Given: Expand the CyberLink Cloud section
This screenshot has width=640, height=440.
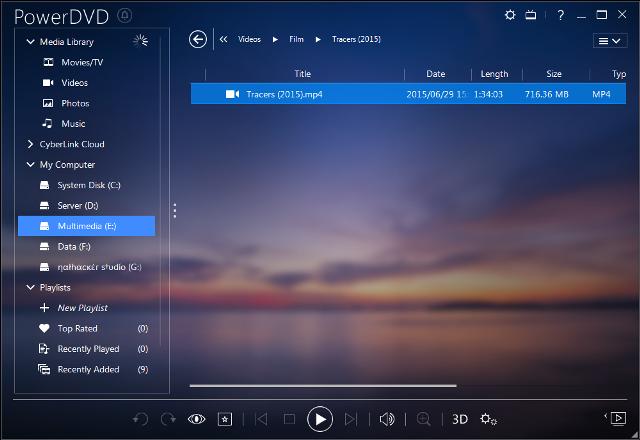Looking at the screenshot, I should click(x=30, y=144).
